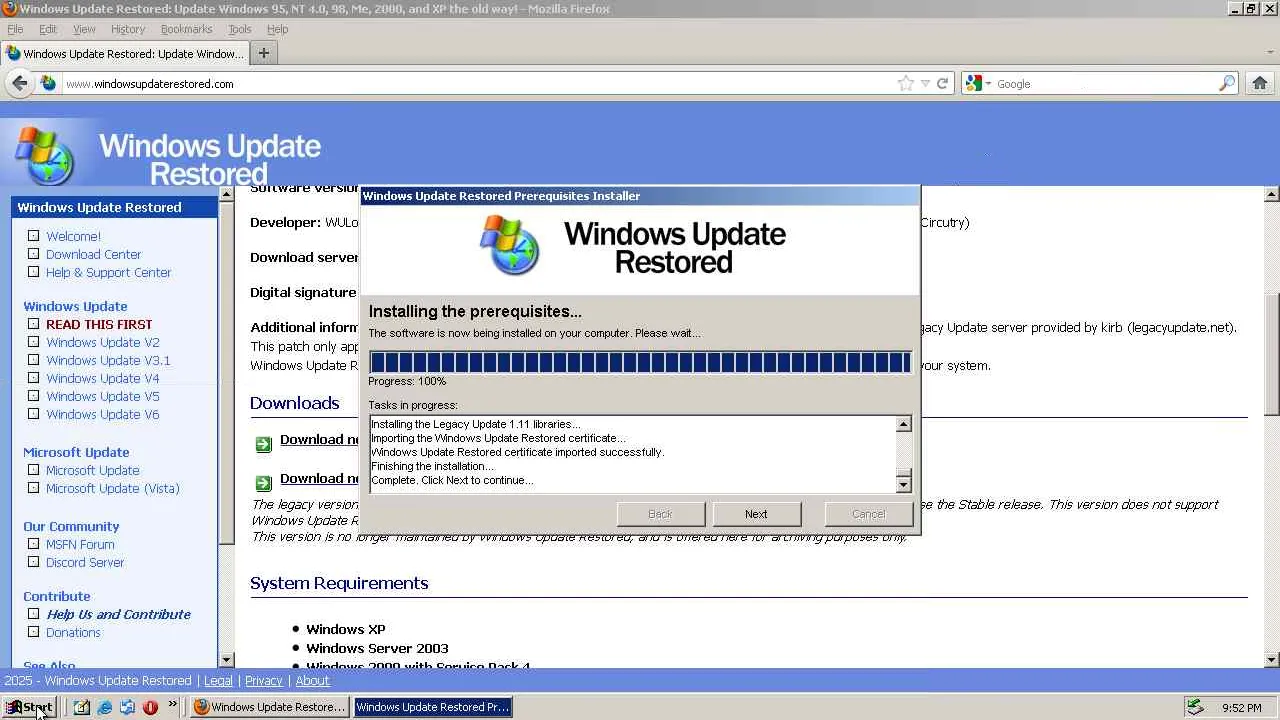1280x720 pixels.
Task: Switch to Prerequisites Installer taskbar button
Action: tap(432, 707)
